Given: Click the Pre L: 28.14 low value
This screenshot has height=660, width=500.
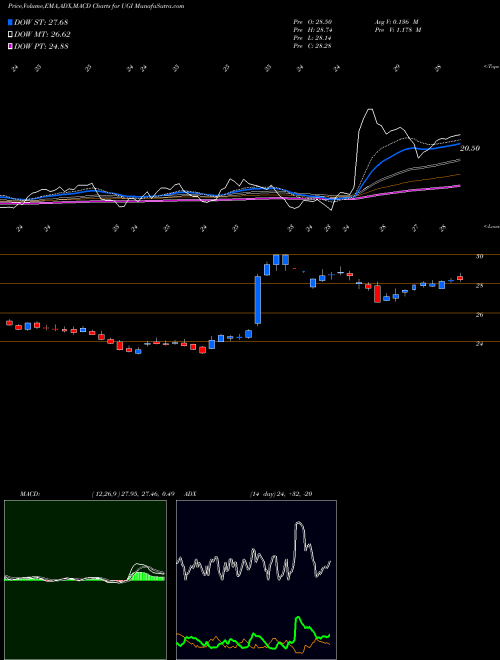Looking at the screenshot, I should pyautogui.click(x=313, y=38).
